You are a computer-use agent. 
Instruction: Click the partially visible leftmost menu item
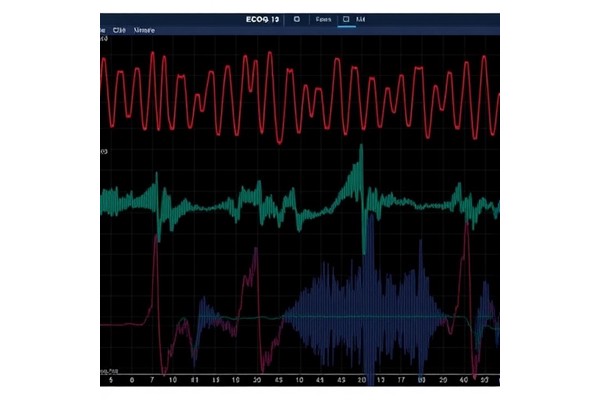pos(103,30)
